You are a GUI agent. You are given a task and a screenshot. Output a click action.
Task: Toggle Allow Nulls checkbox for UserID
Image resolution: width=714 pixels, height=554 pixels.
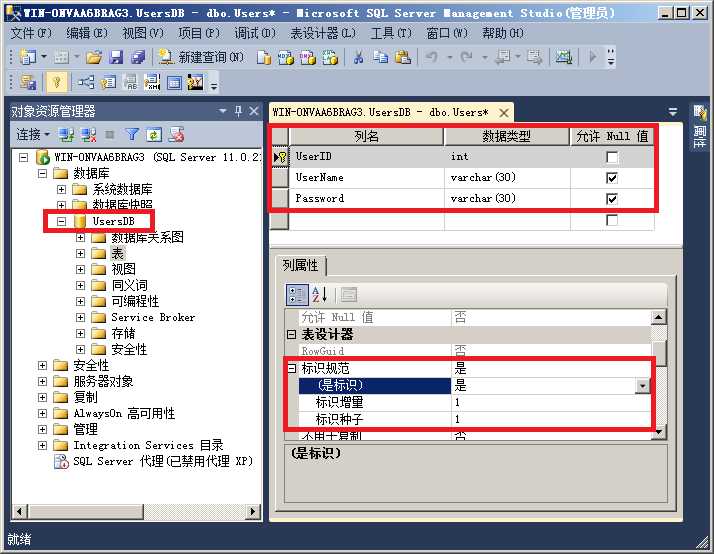coord(612,158)
